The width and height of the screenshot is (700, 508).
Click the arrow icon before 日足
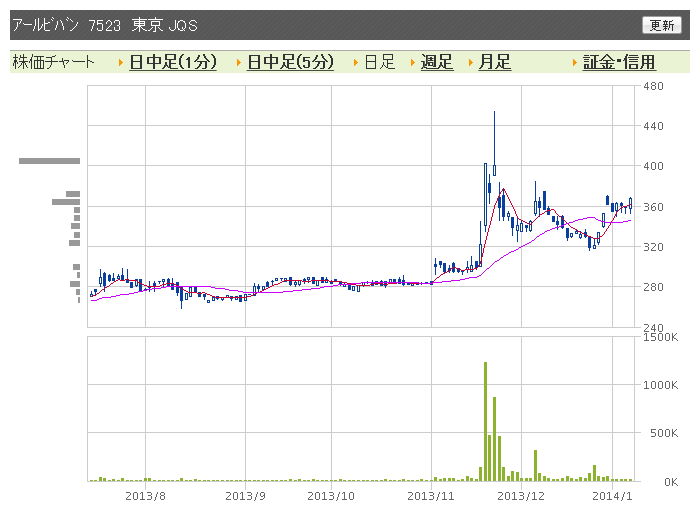(356, 62)
